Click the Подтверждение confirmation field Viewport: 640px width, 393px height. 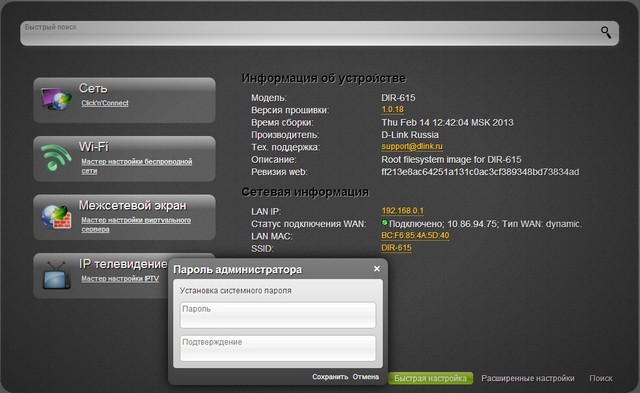(278, 348)
